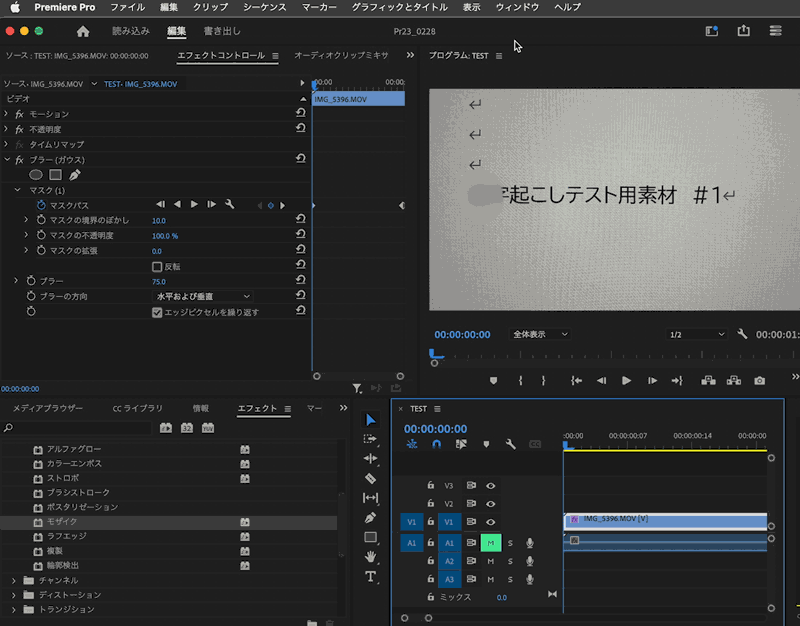Reset the Motion effect

tap(301, 113)
